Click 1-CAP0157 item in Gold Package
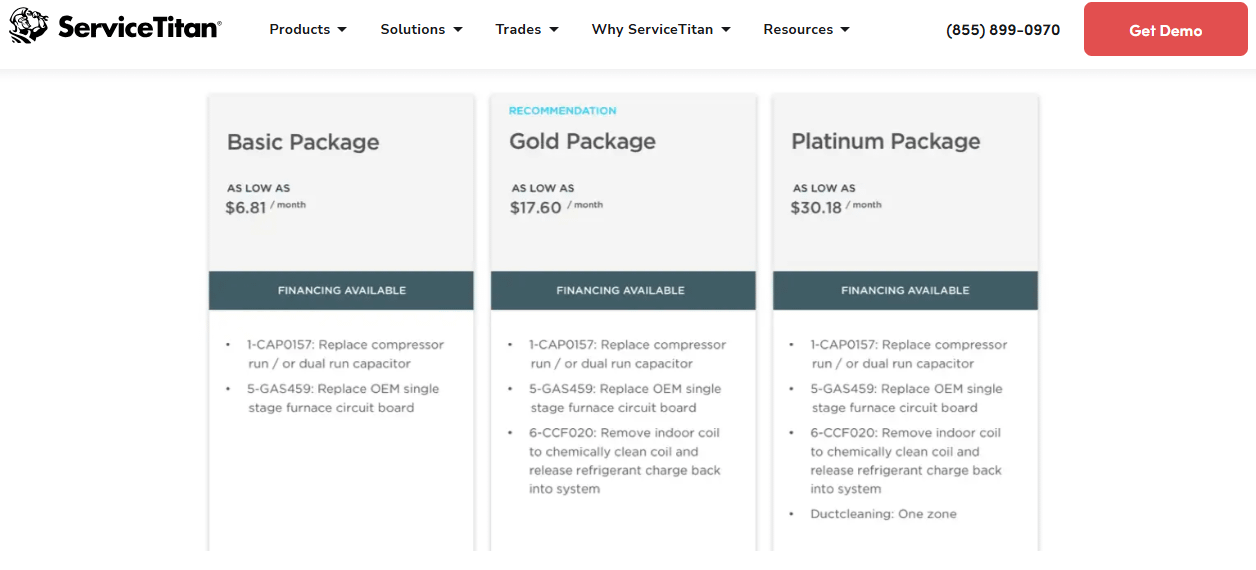 [x=628, y=354]
